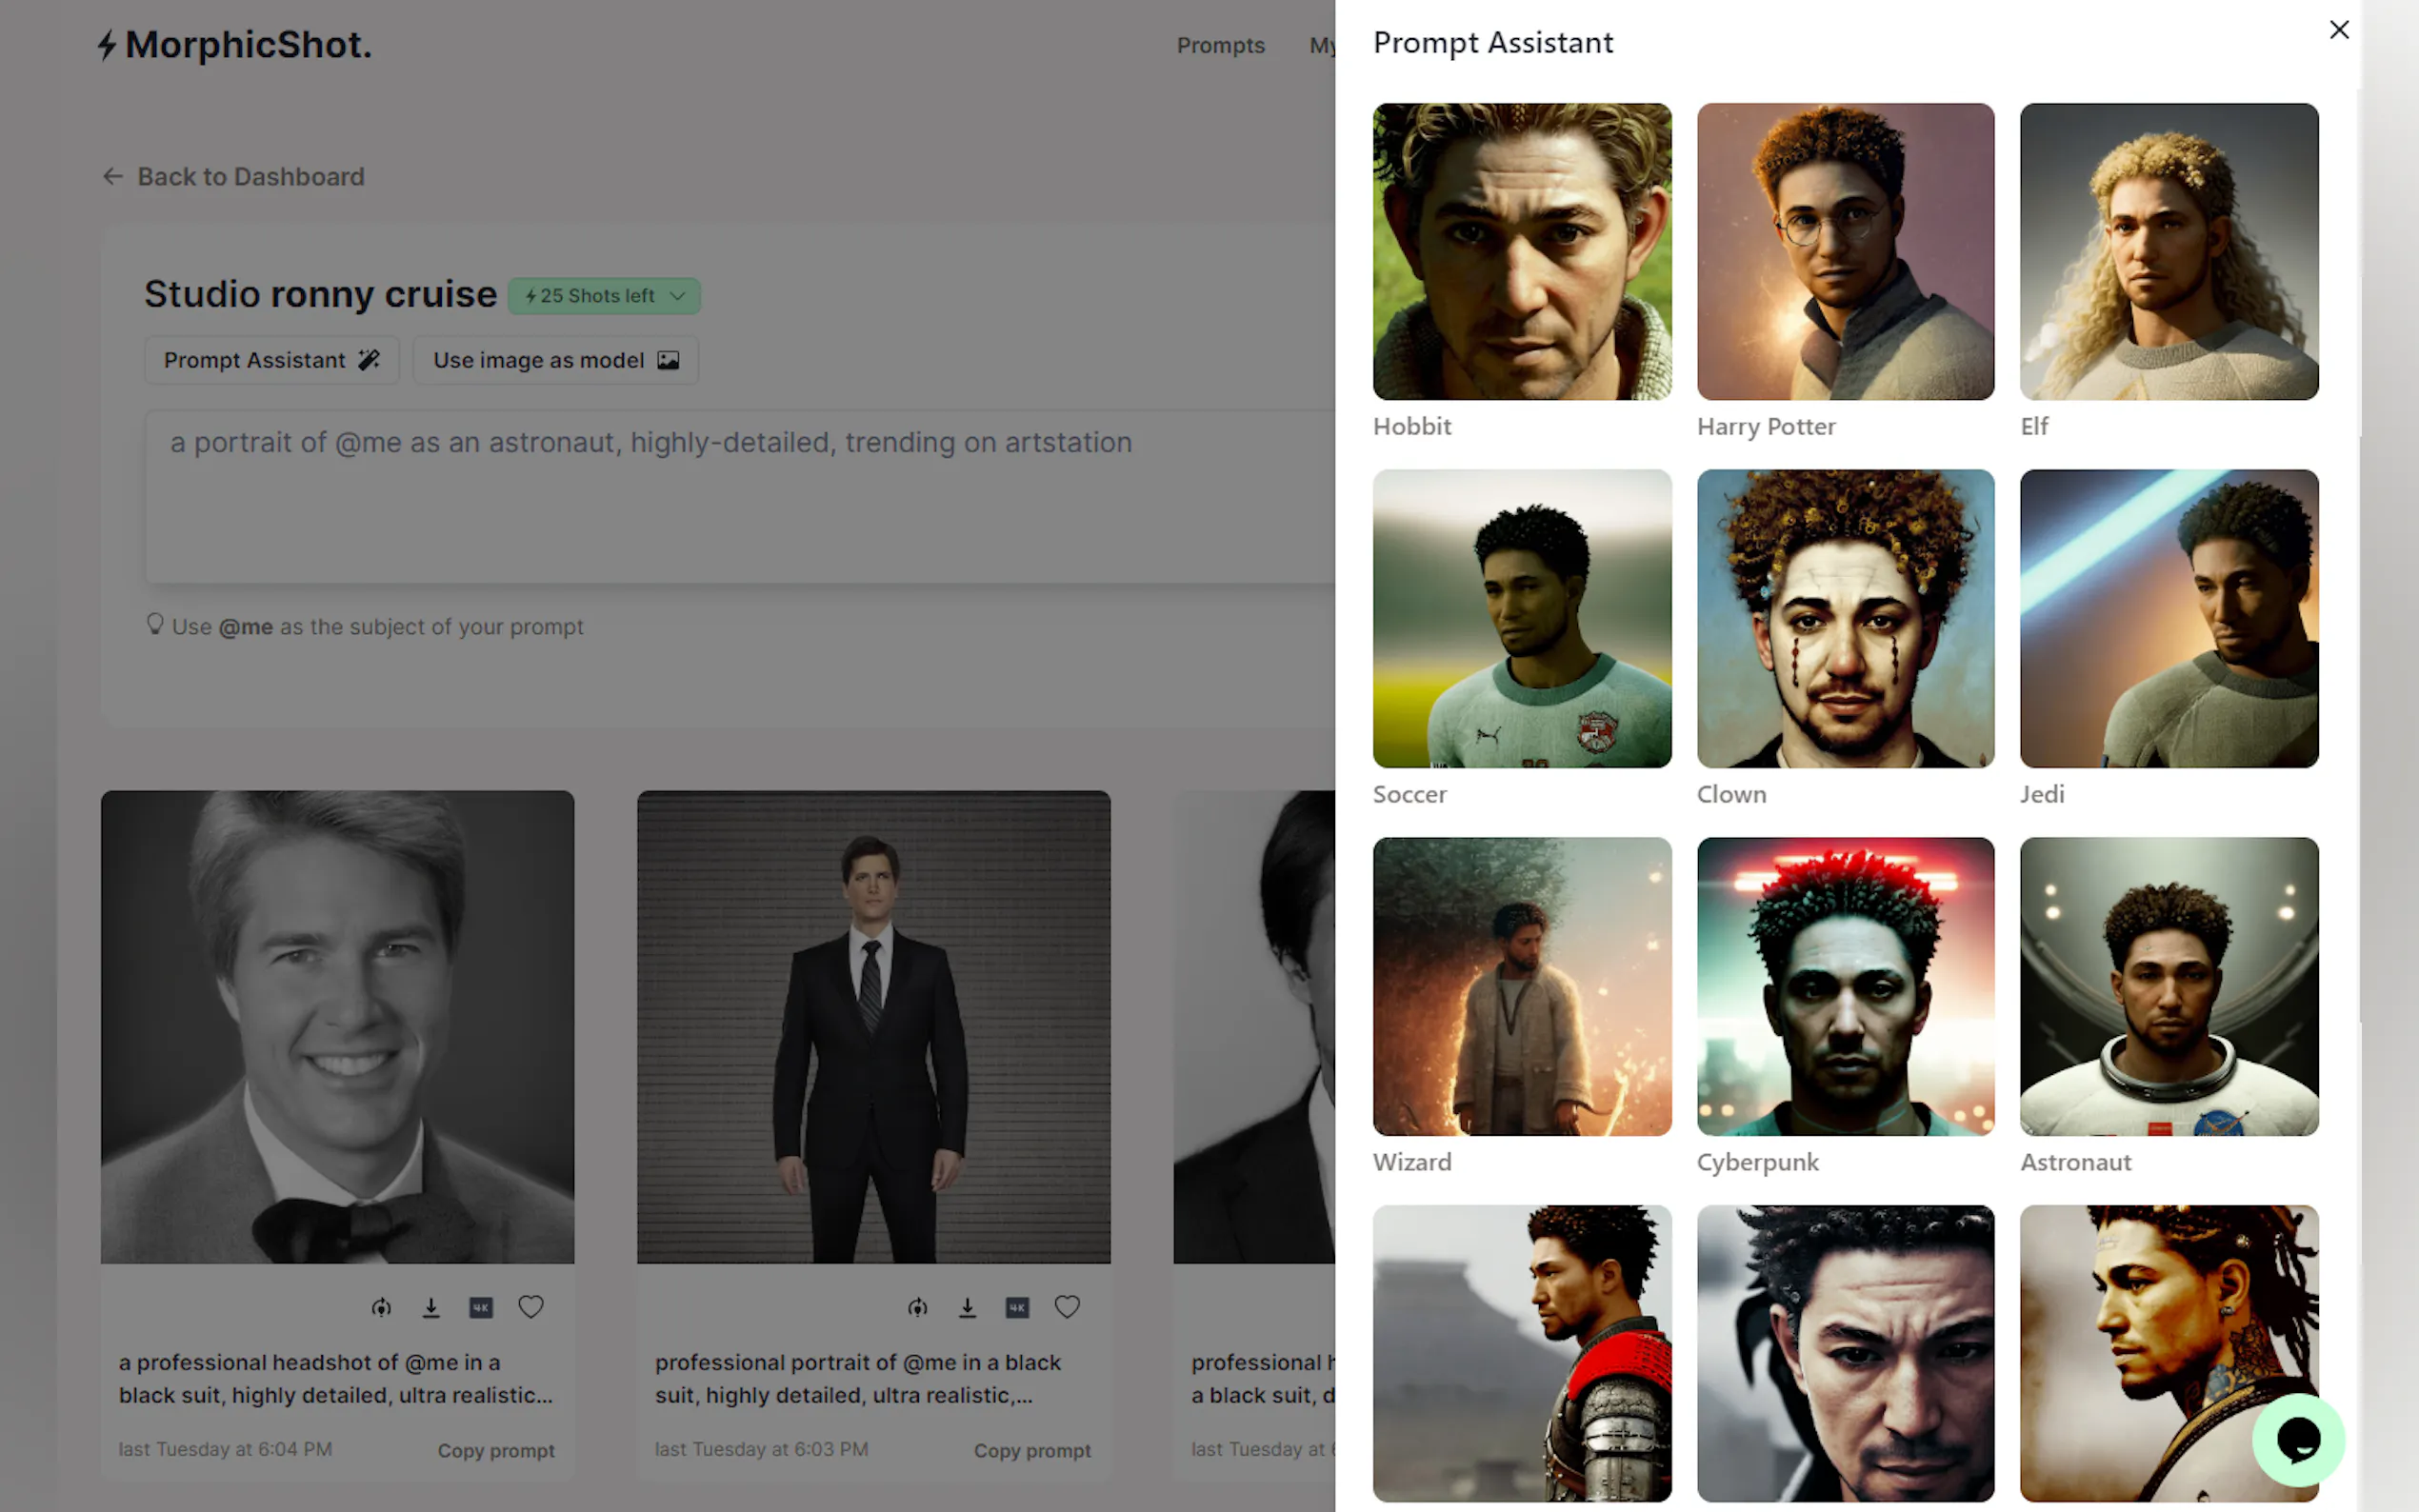
Task: Favorite the bow tie headshot with heart
Action: coord(531,1307)
